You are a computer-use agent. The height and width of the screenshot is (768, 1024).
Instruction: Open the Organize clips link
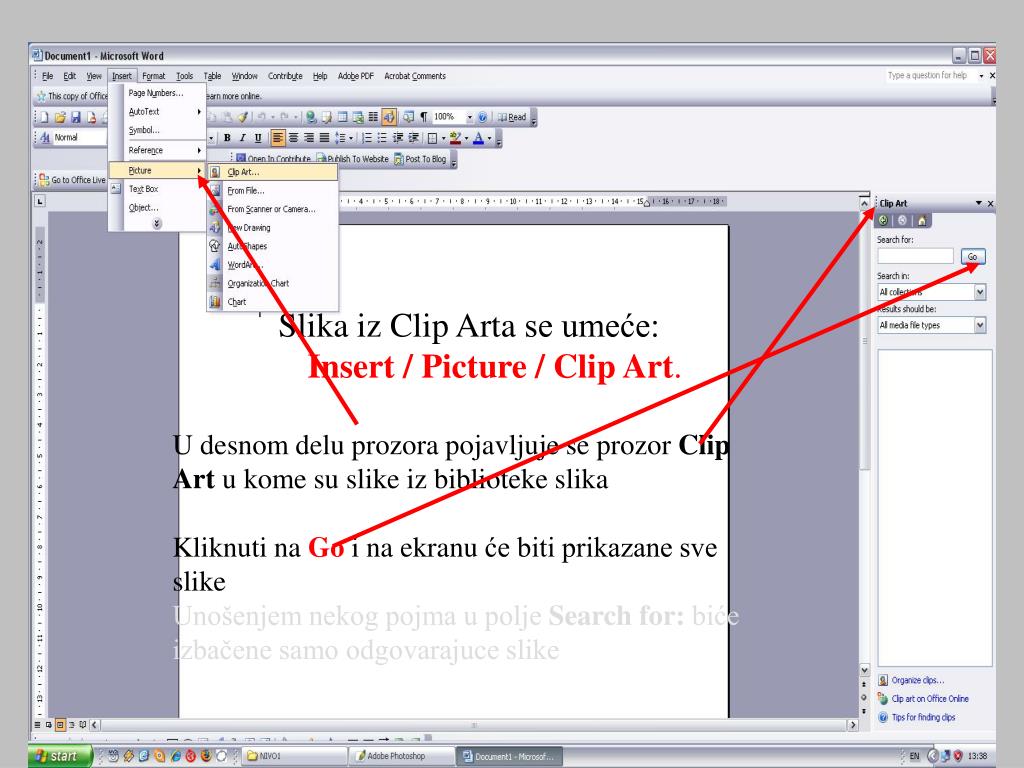point(918,680)
